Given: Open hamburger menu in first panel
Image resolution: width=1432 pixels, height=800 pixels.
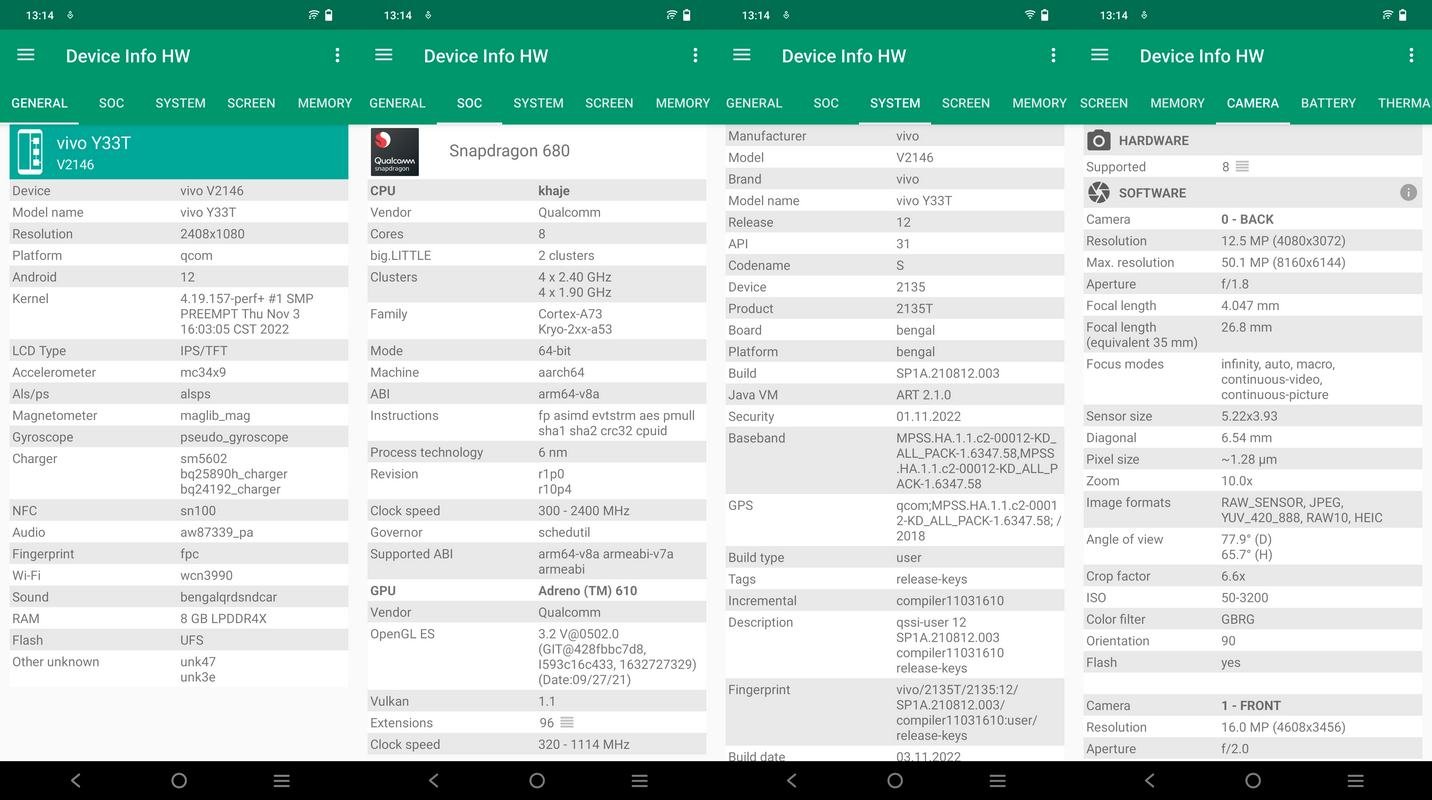Looking at the screenshot, I should [26, 55].
